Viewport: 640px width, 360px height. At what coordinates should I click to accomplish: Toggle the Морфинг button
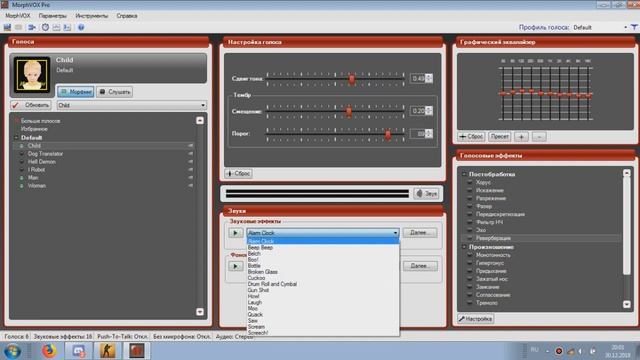76,92
